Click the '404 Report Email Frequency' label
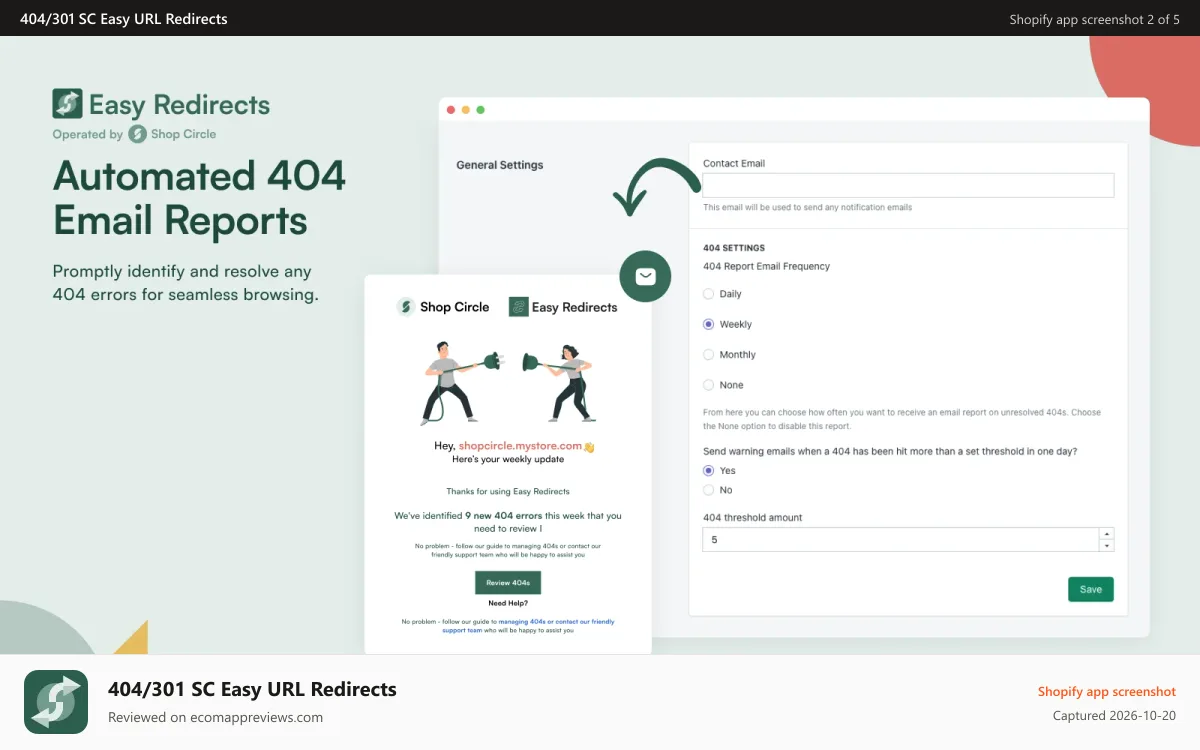The height and width of the screenshot is (750, 1200). tap(766, 267)
